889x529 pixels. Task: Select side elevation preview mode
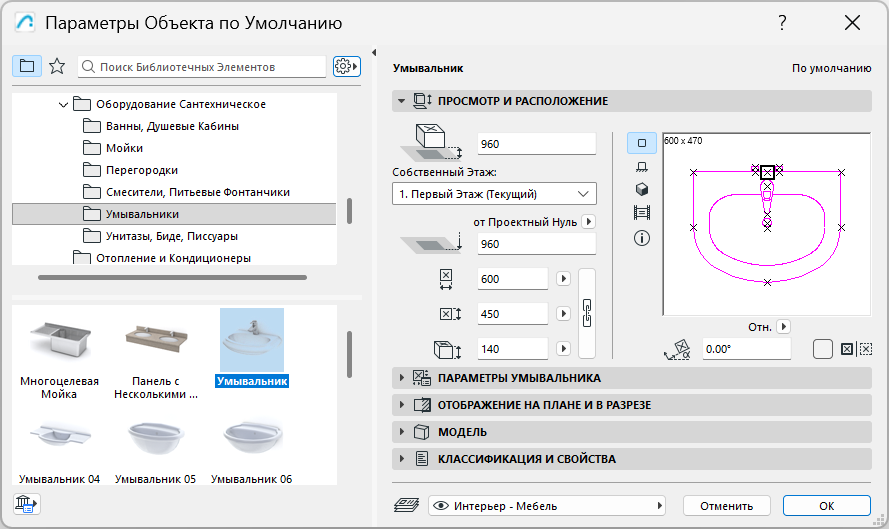[x=642, y=167]
